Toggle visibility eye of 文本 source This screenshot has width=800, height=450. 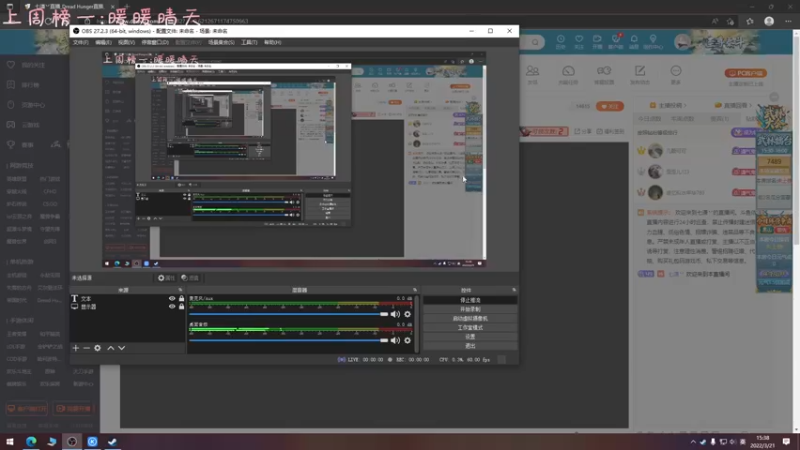(172, 298)
